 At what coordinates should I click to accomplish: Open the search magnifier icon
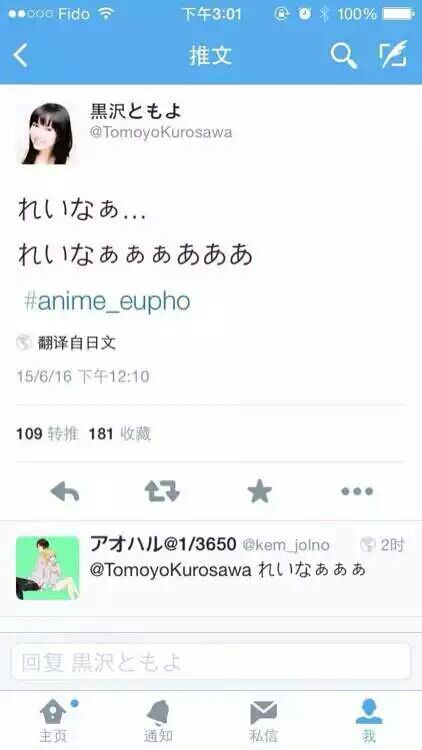click(x=343, y=55)
